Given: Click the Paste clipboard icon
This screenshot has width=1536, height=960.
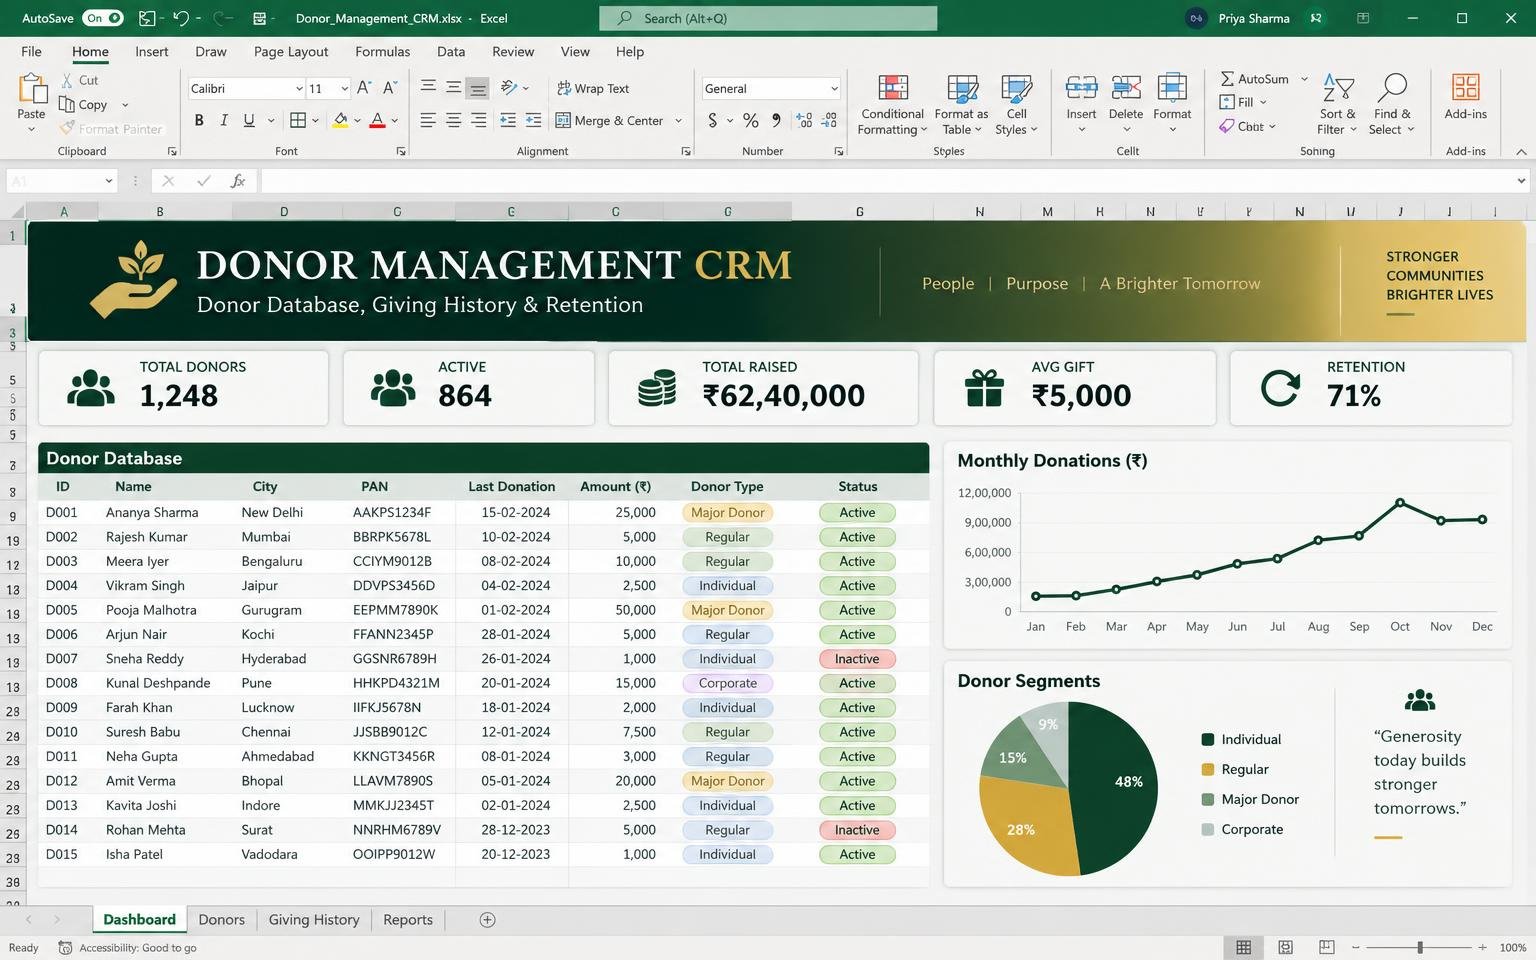Looking at the screenshot, I should pos(31,88).
